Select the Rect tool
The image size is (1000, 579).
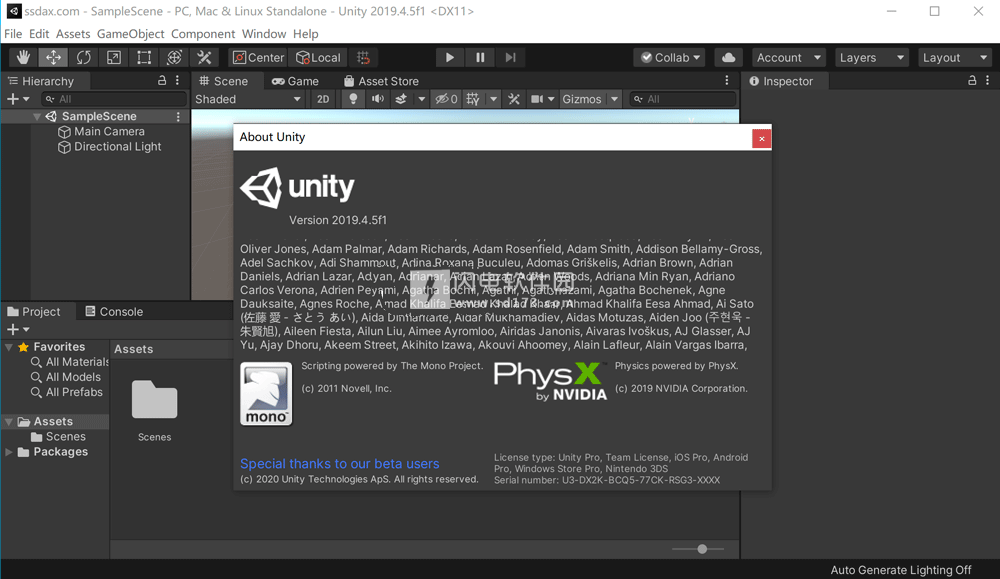click(x=144, y=57)
